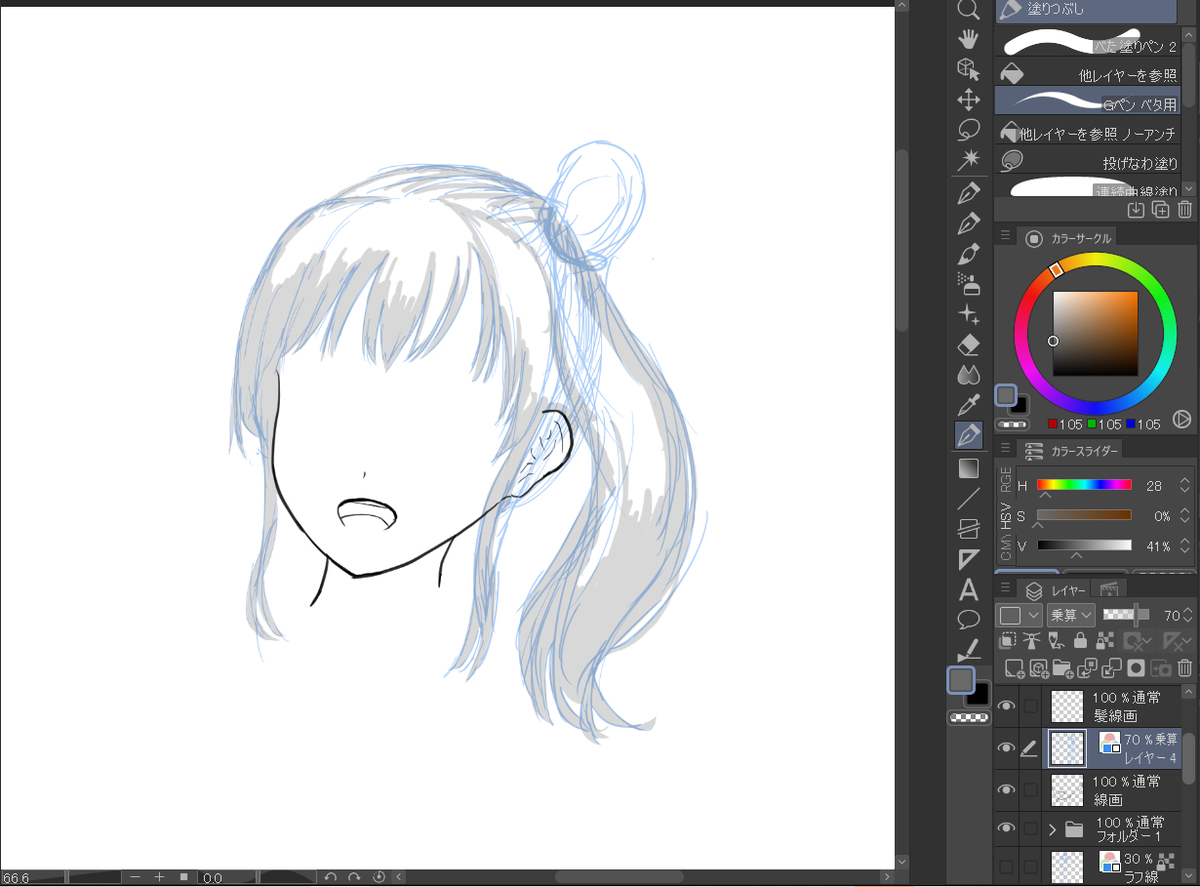1200x887 pixels.
Task: Delete layer using the layer panel trash
Action: pyautogui.click(x=1185, y=668)
